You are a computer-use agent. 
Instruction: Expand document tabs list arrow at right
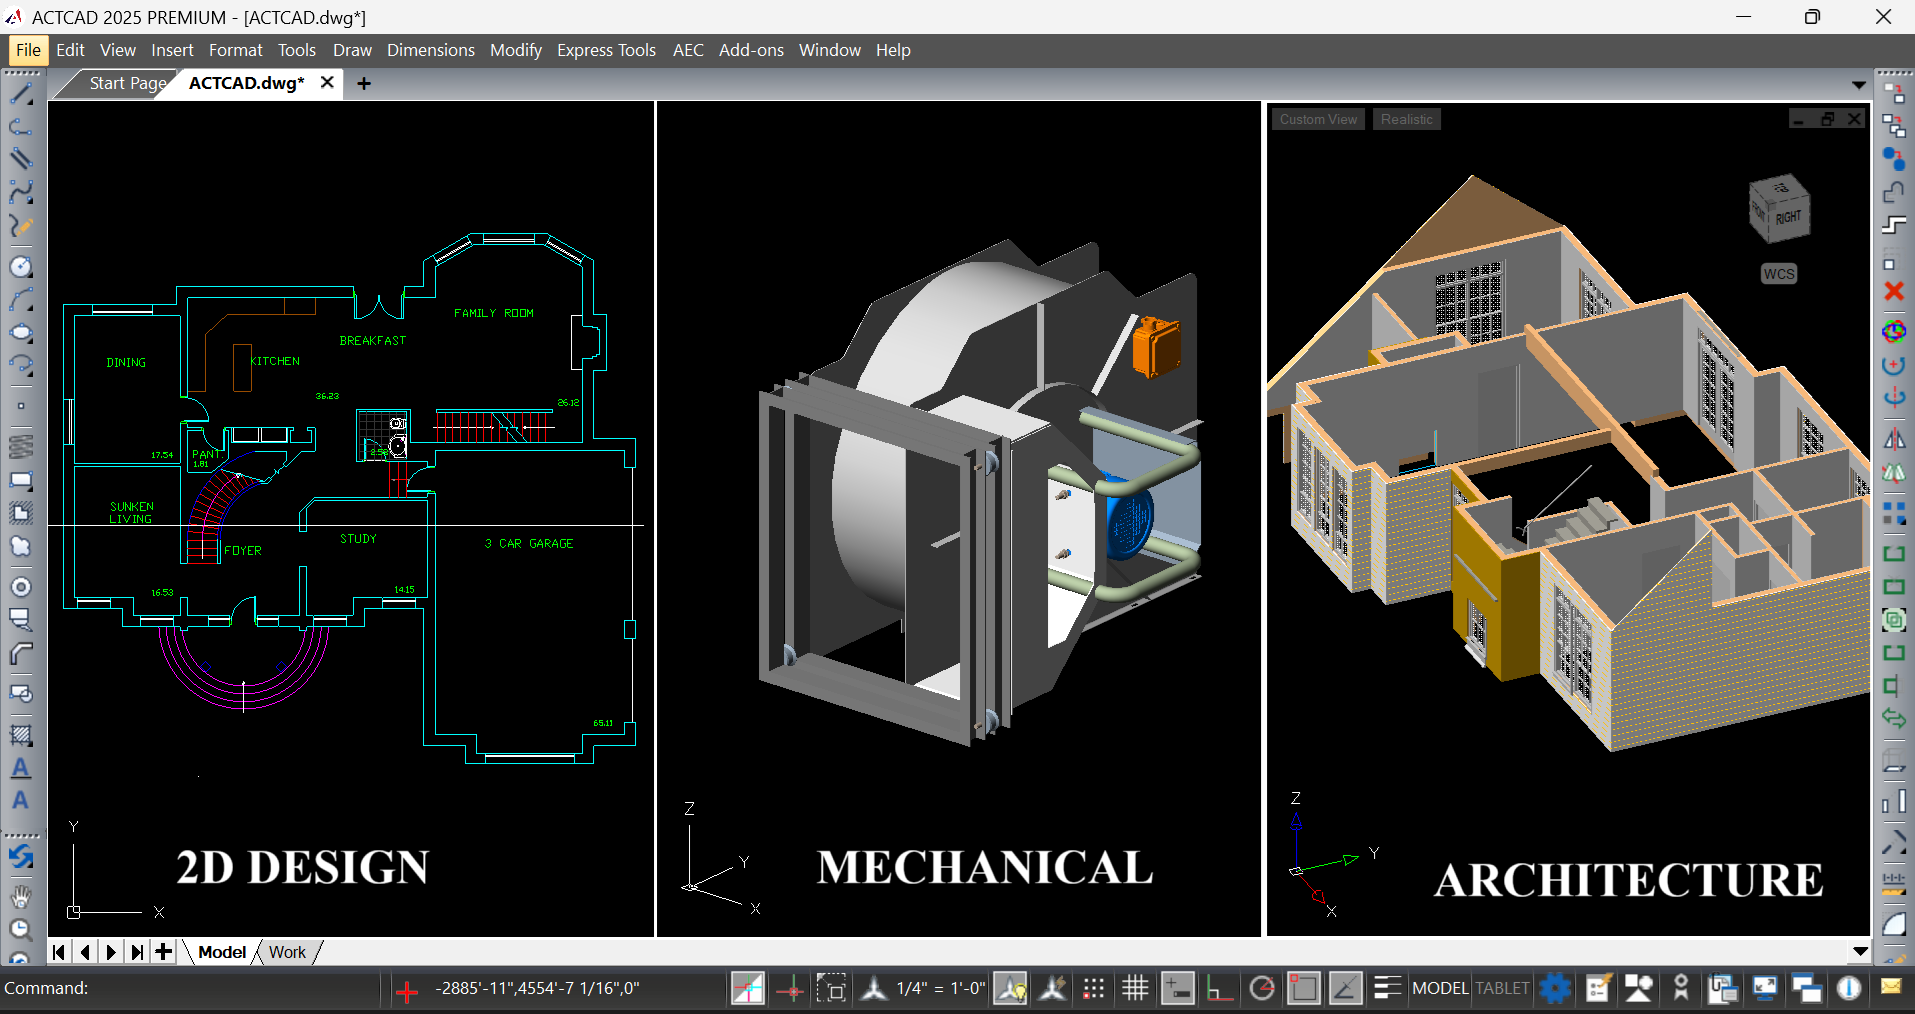tap(1858, 85)
